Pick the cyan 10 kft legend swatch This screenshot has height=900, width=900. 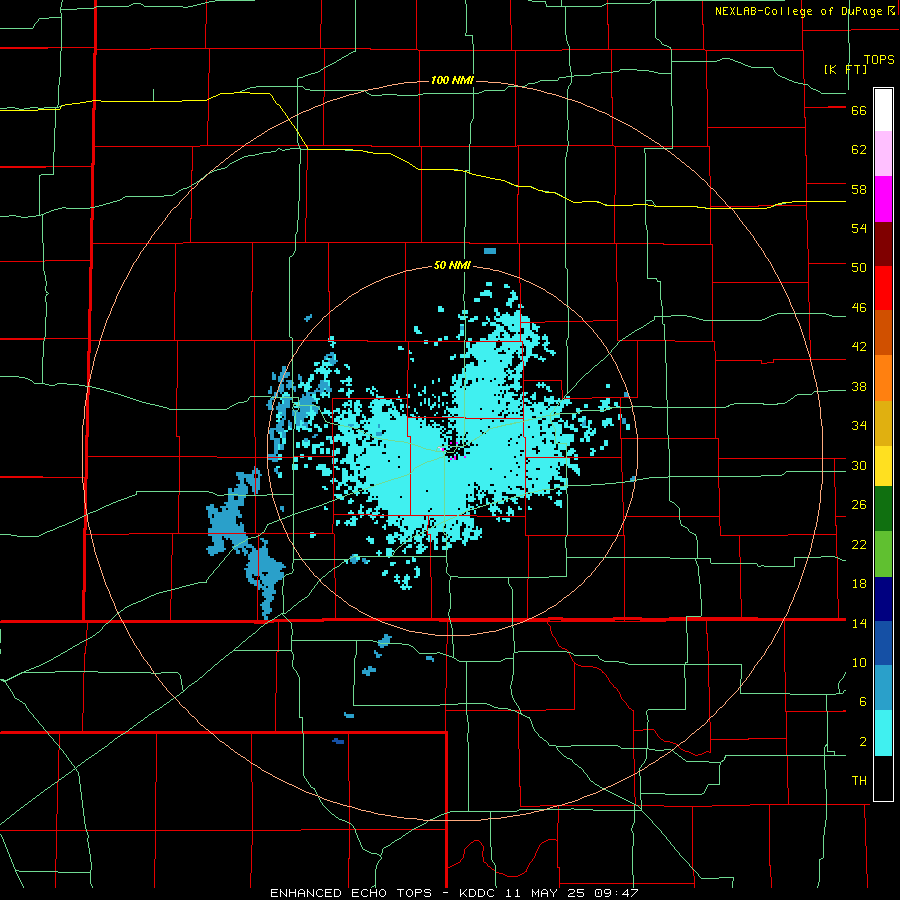[883, 733]
